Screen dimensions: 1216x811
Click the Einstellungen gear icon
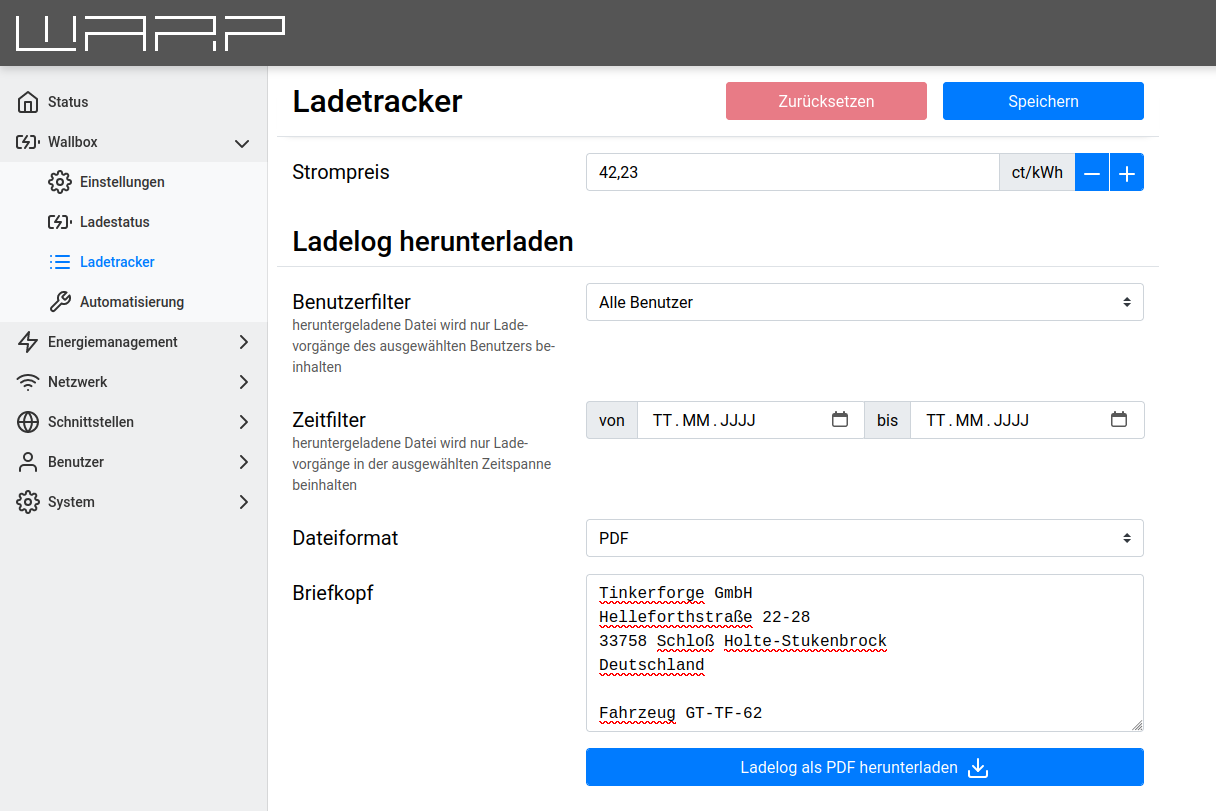pos(60,182)
